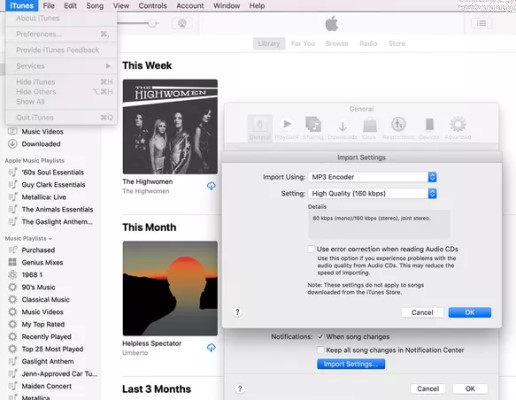
Task: Switch to the Radio tab
Action: pyautogui.click(x=368, y=43)
